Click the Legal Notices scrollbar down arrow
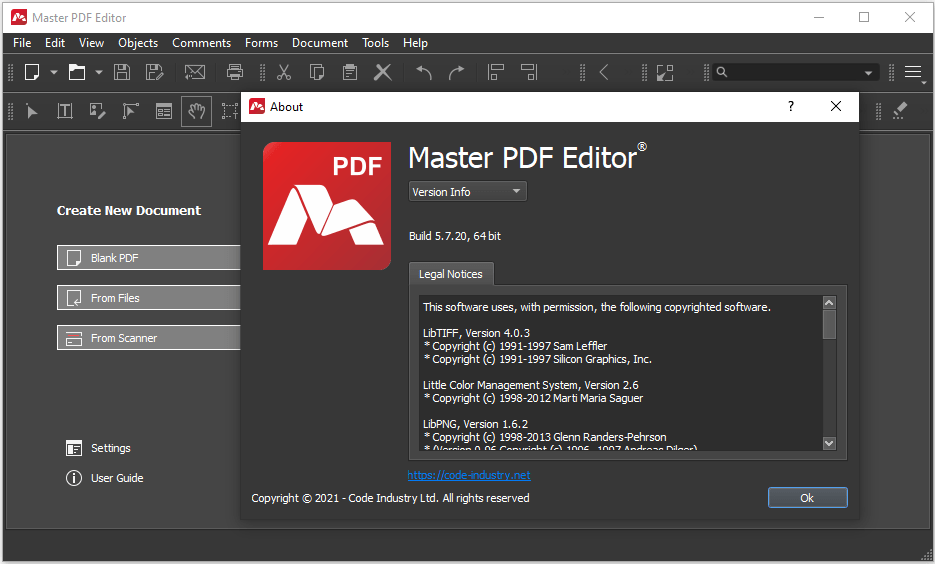 click(x=829, y=443)
